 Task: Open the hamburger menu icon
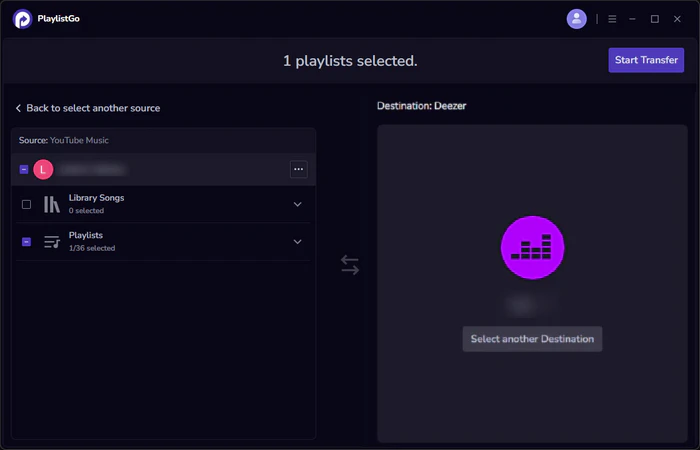coord(612,19)
